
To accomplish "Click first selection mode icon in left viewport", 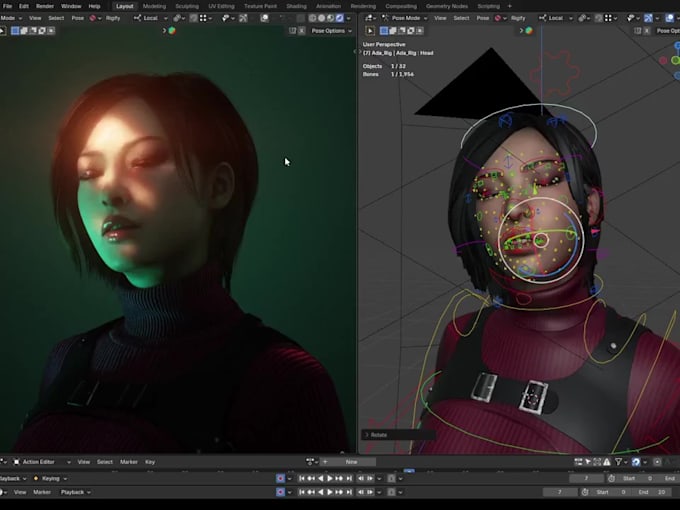I will click(x=15, y=30).
